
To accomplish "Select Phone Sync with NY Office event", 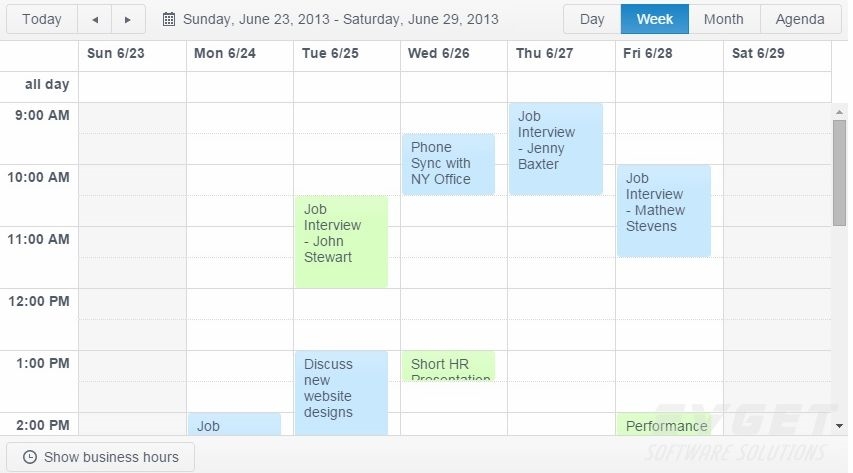I will click(448, 164).
